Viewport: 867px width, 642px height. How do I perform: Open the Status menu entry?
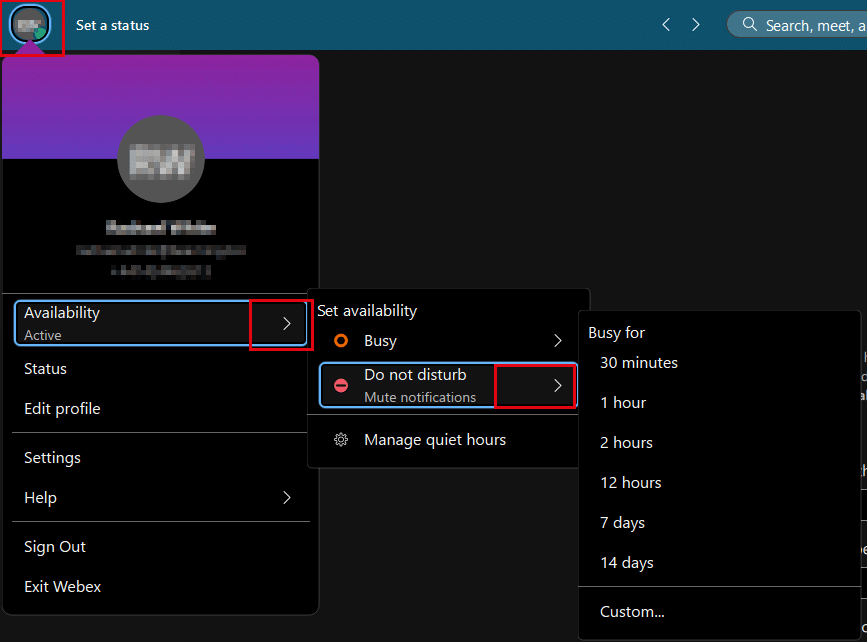click(45, 369)
